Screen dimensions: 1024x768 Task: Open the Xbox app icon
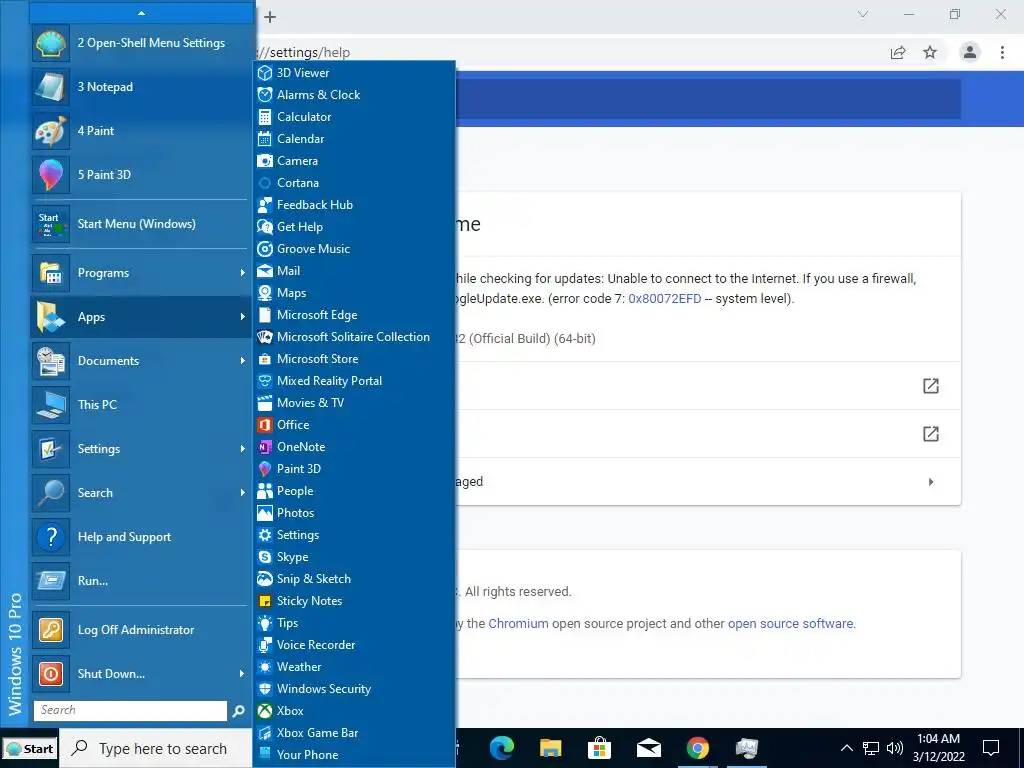(264, 711)
